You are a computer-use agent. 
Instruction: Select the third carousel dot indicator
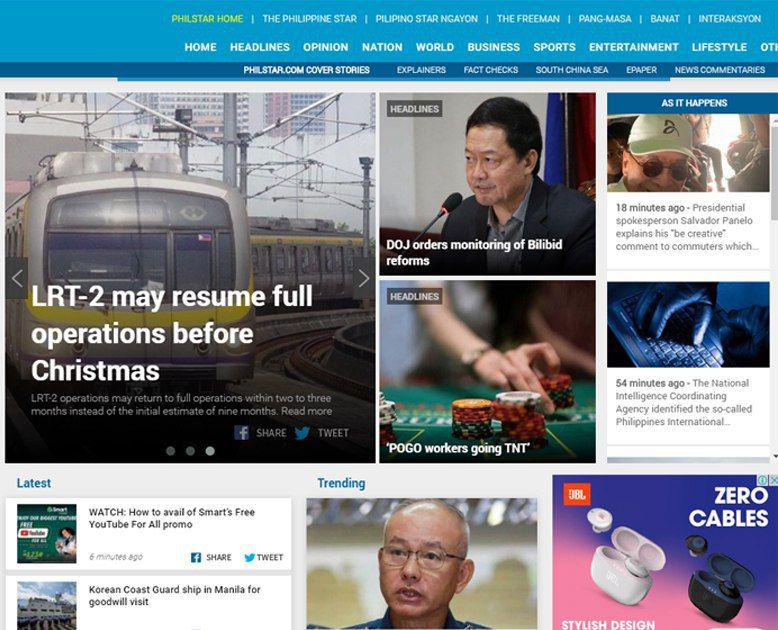(x=210, y=451)
